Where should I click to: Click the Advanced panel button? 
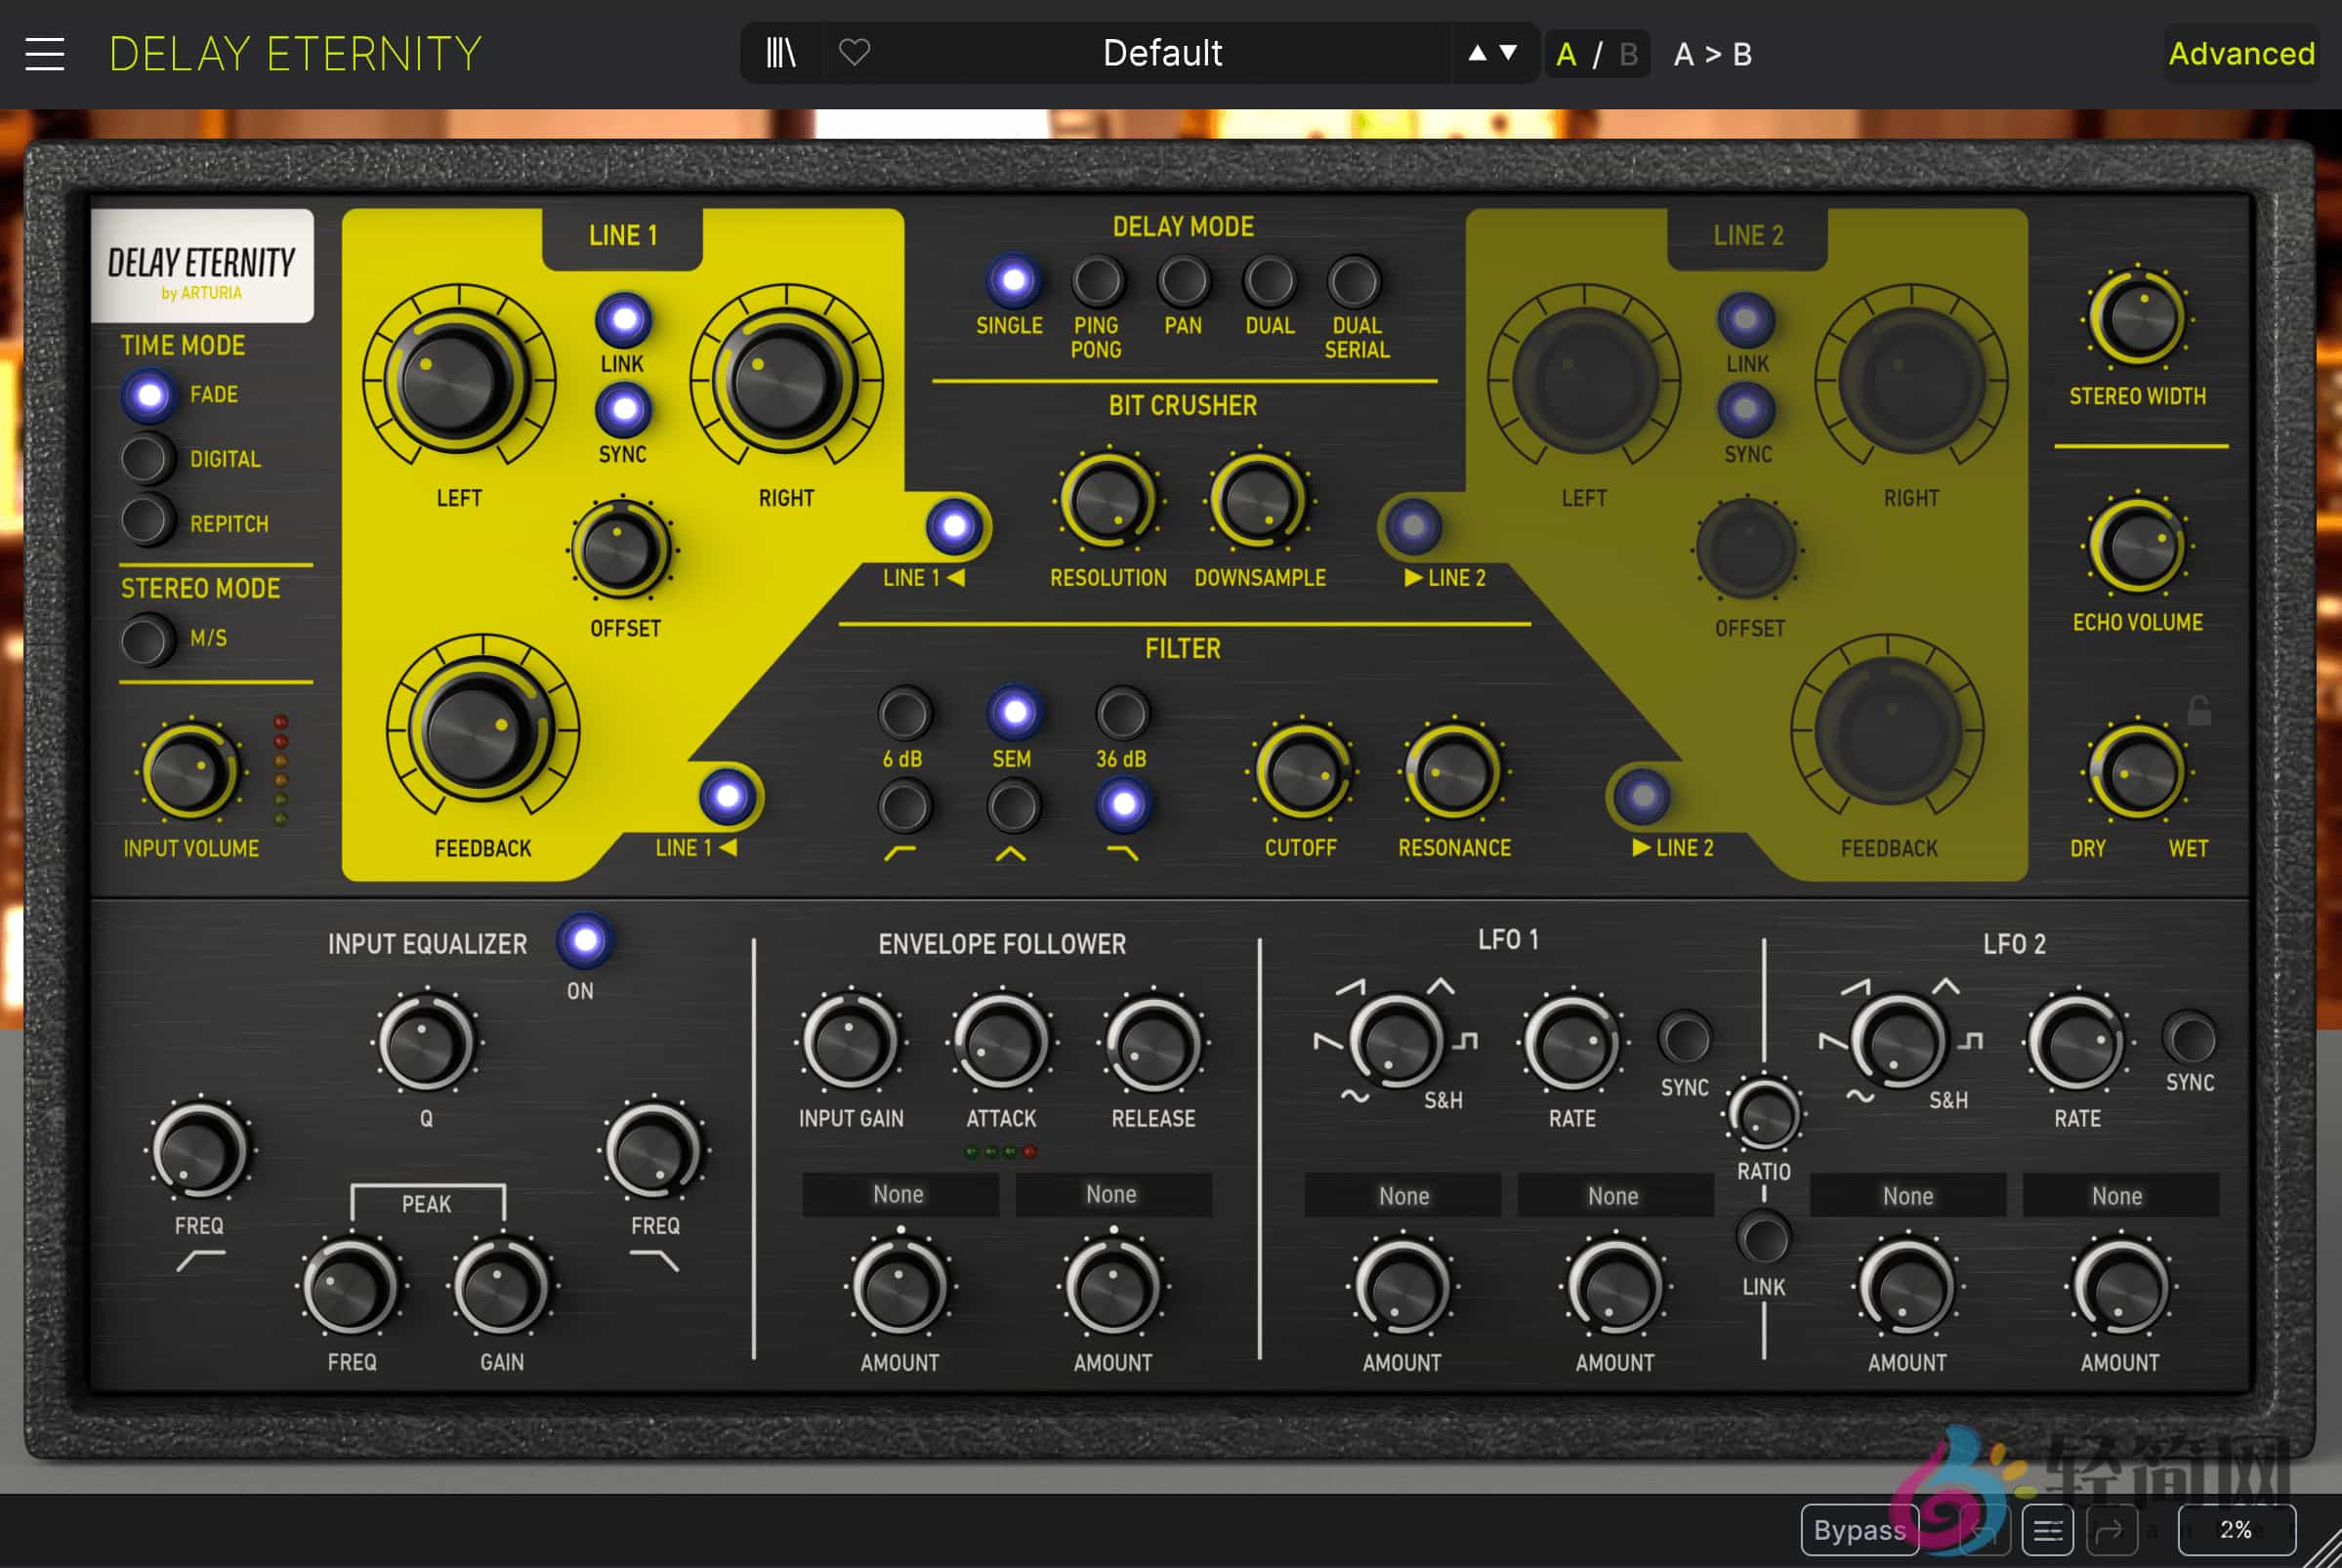[x=2240, y=53]
